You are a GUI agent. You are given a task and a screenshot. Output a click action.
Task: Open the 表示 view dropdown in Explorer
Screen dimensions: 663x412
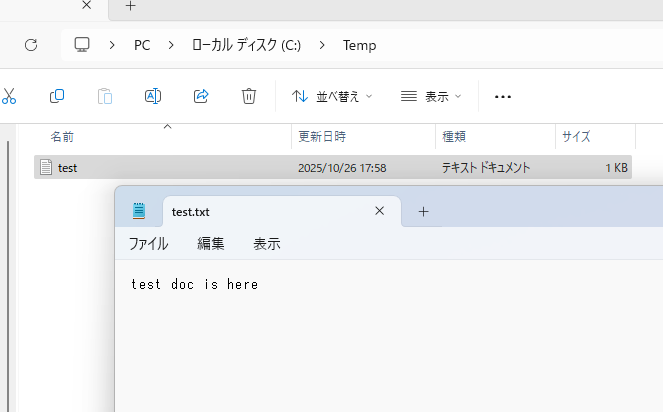(x=431, y=97)
